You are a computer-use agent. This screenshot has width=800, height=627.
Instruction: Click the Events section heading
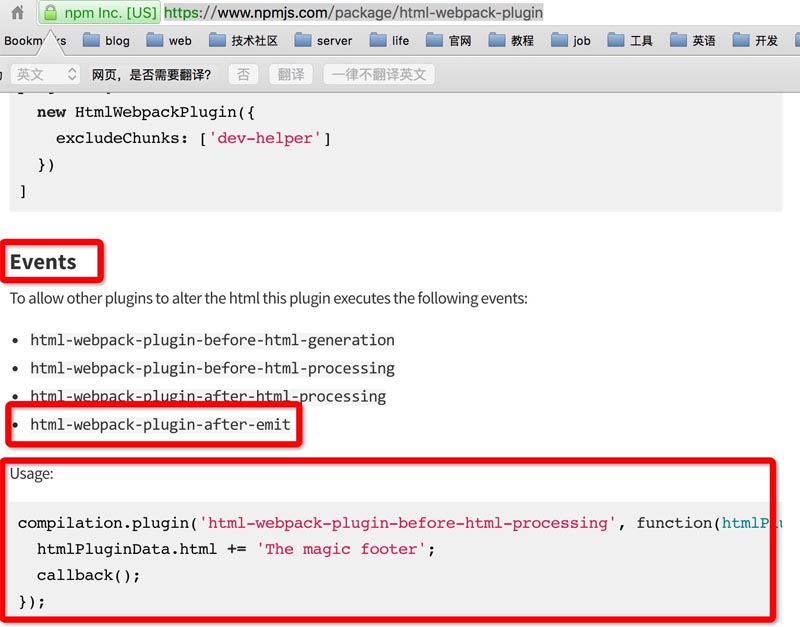[43, 262]
